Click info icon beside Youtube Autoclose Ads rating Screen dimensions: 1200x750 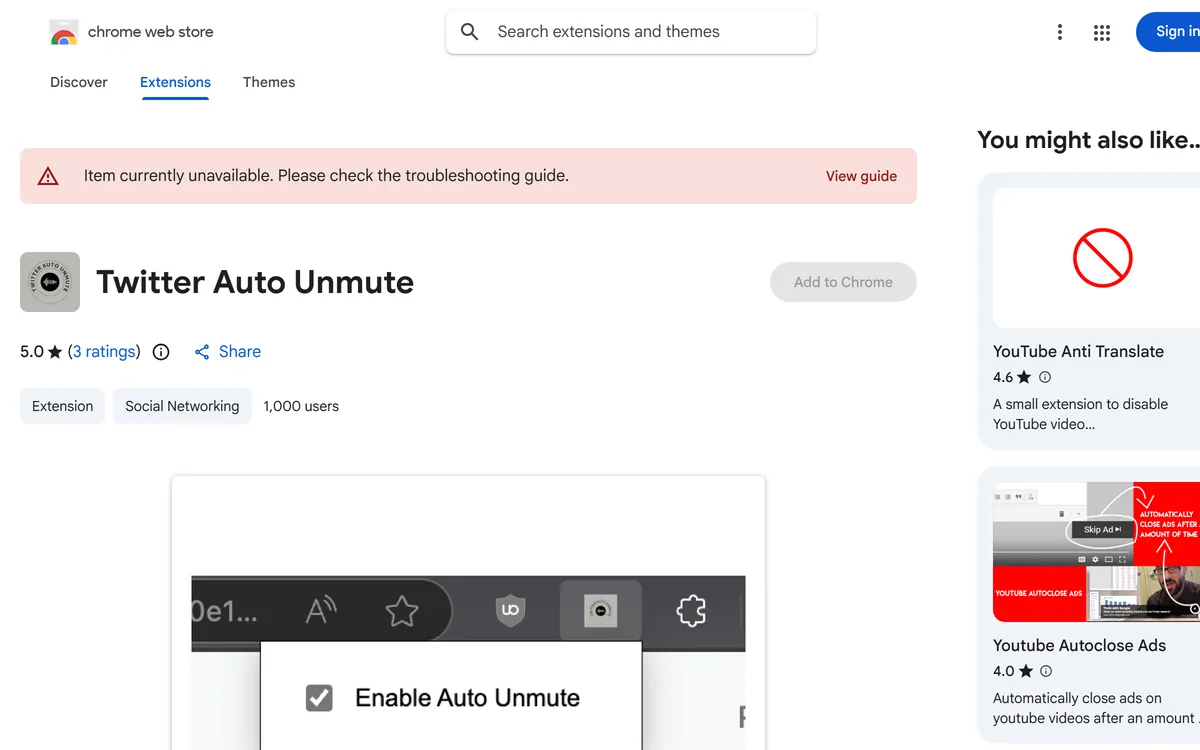coord(1046,671)
